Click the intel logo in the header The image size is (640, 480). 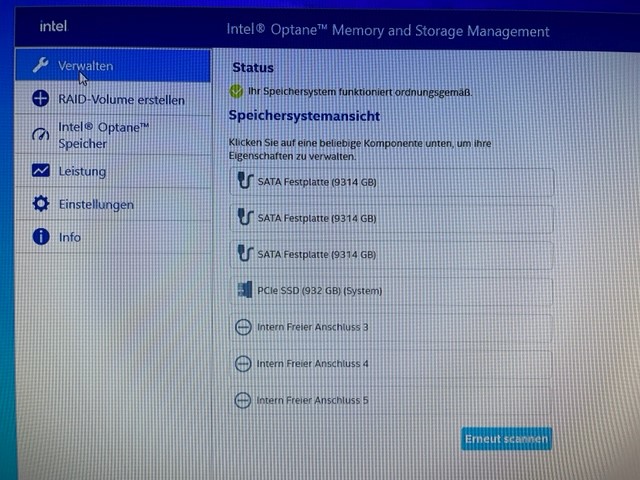(53, 27)
